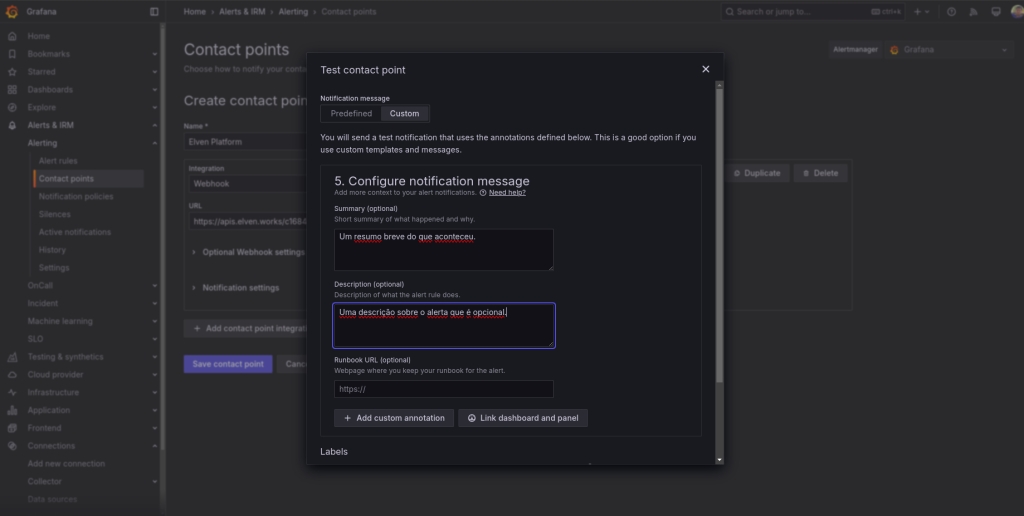Open Notification policies in the sidebar
The width and height of the screenshot is (1024, 516).
[76, 196]
